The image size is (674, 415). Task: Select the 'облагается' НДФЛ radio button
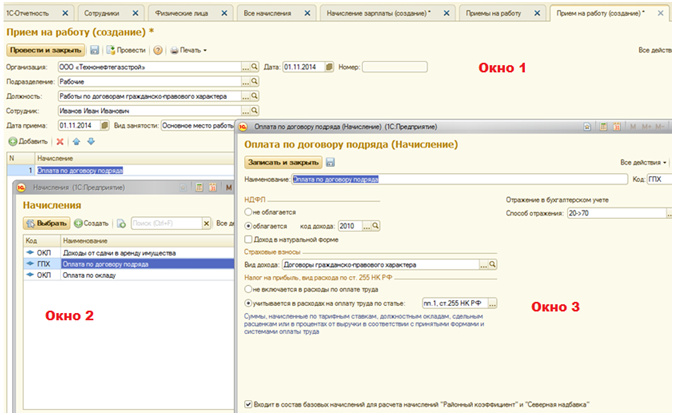point(248,226)
